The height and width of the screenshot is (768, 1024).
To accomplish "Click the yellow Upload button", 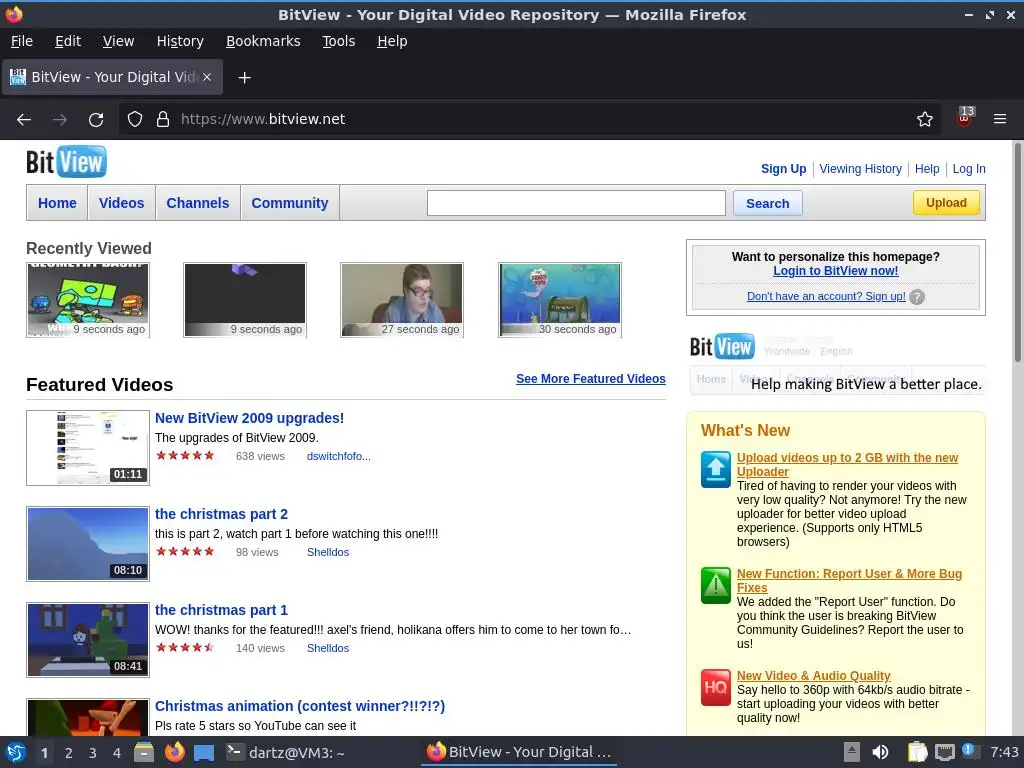I will (946, 202).
